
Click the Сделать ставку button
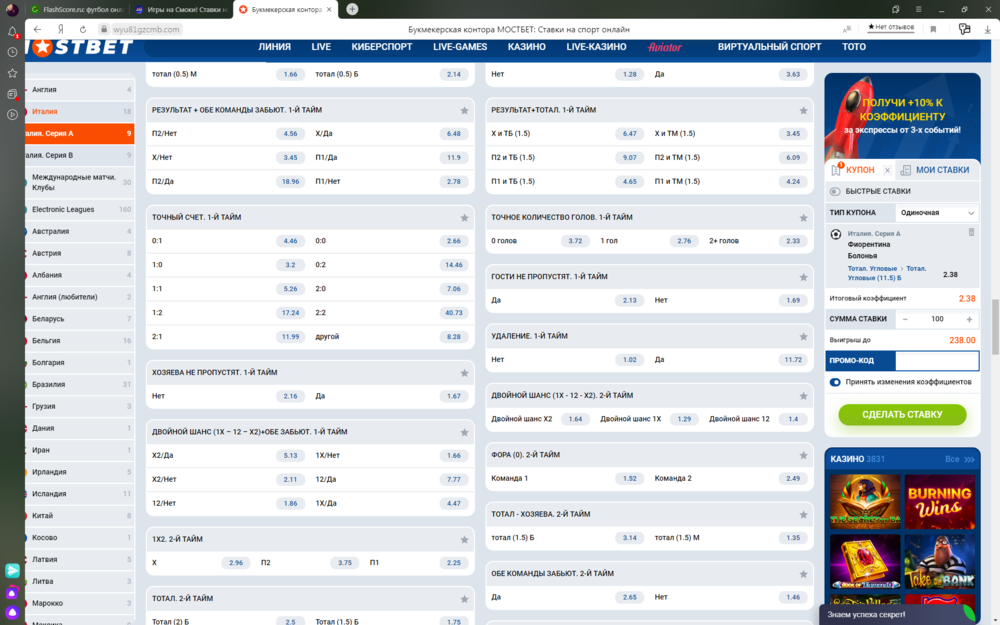[902, 415]
